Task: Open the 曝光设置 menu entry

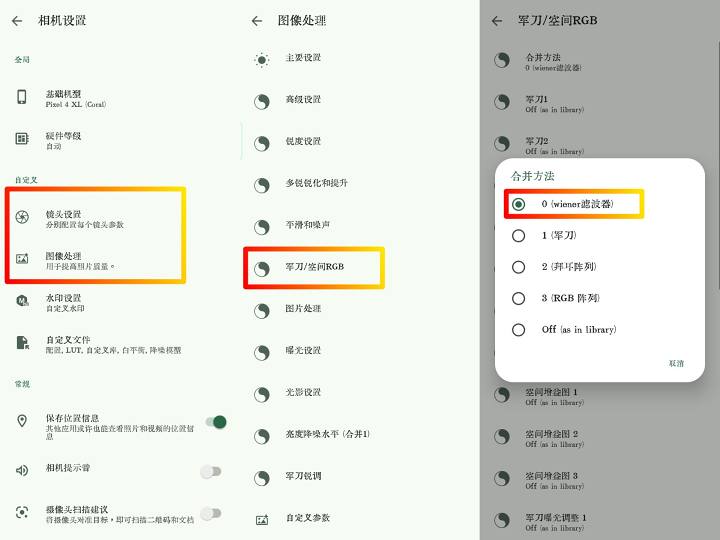Action: point(303,351)
